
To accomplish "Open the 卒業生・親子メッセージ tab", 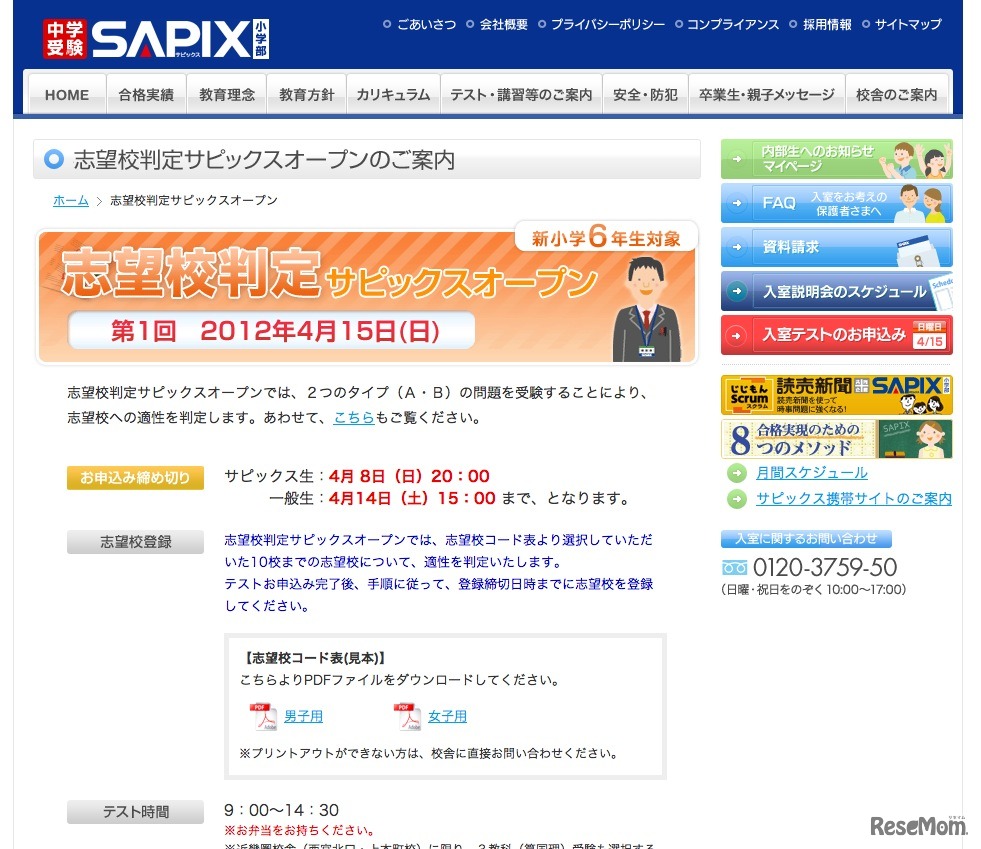I will tap(766, 94).
